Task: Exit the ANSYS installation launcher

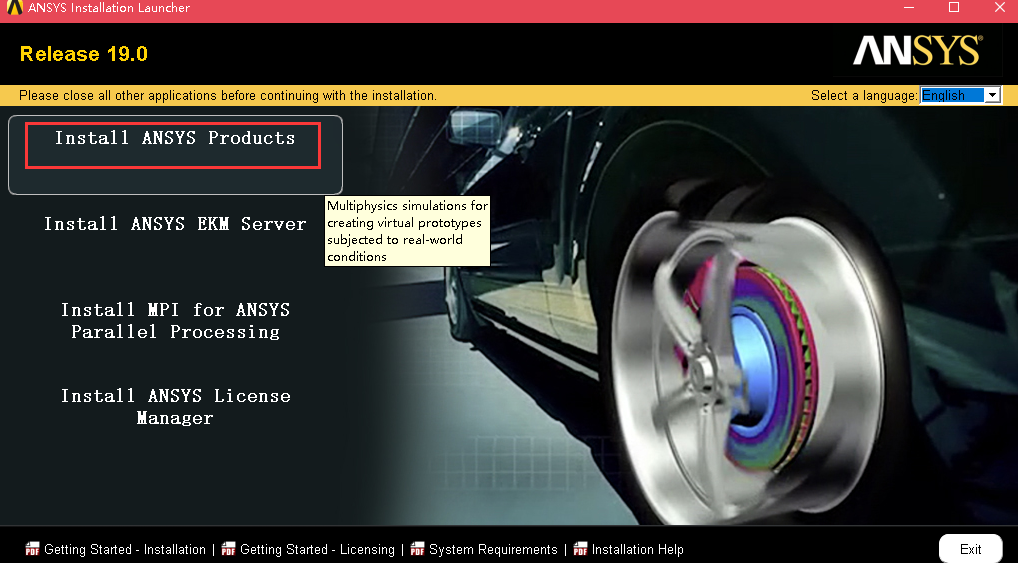Action: 971,549
